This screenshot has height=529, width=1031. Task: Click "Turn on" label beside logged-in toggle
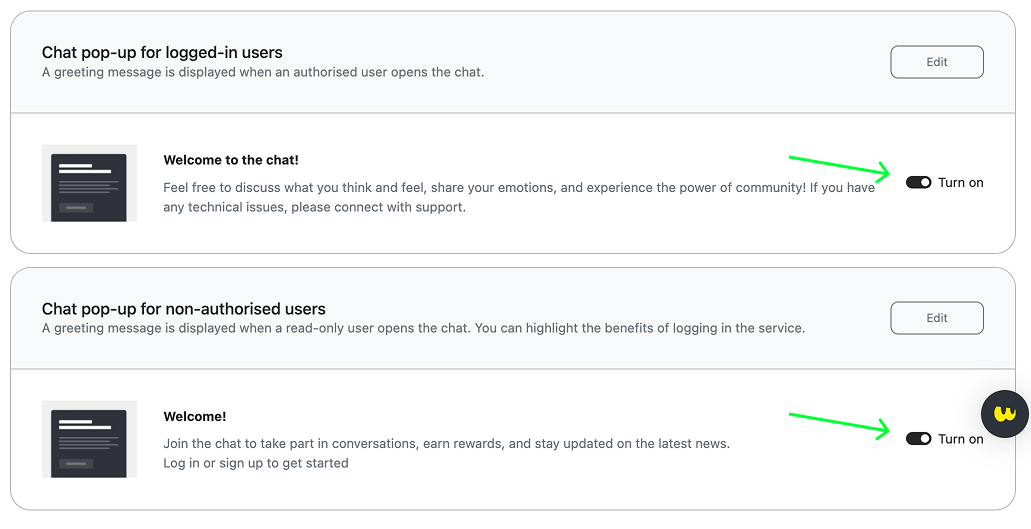[961, 183]
